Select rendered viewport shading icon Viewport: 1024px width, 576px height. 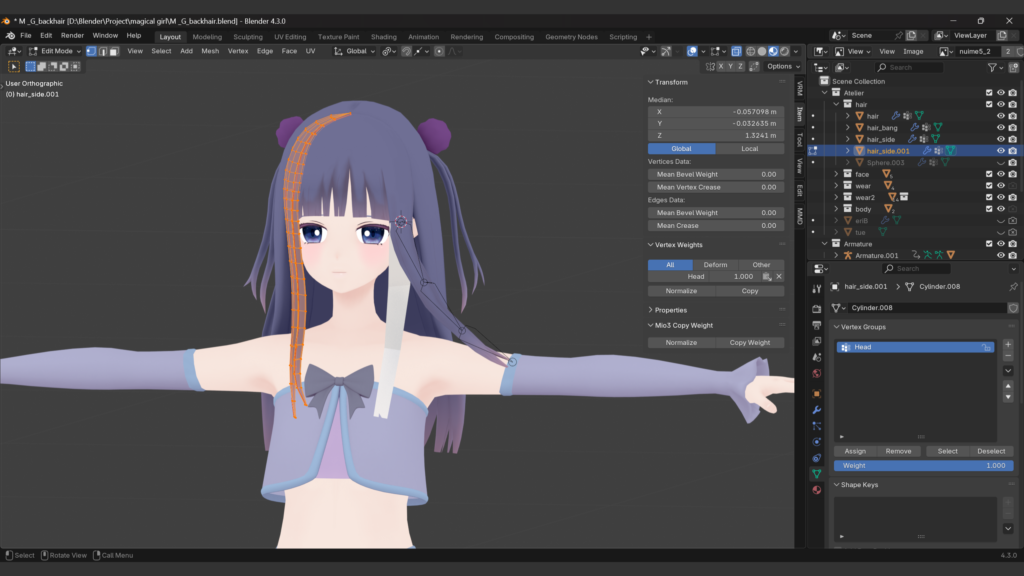(785, 51)
